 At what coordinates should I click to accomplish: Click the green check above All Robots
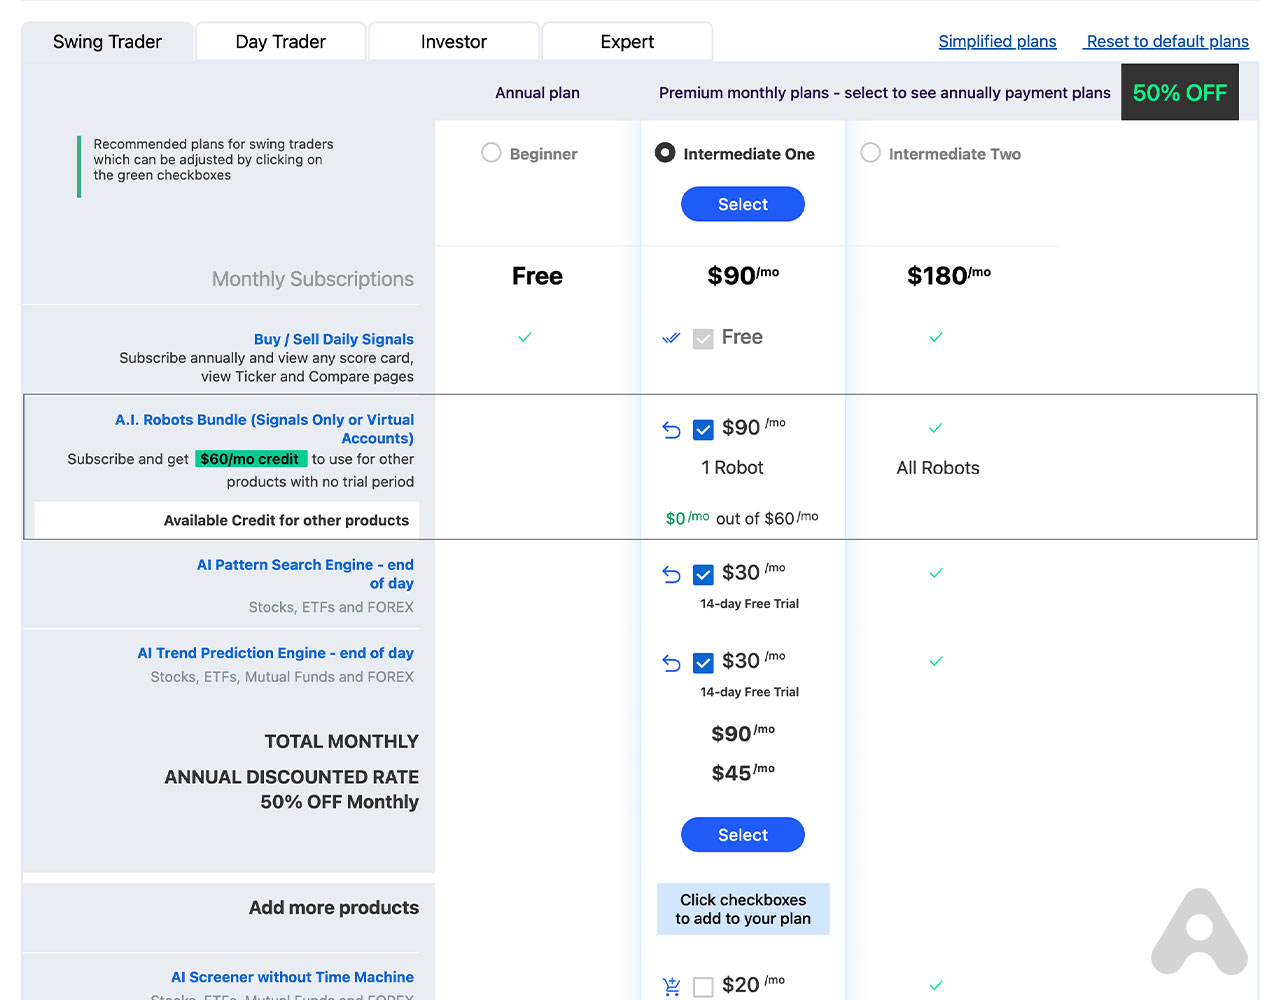coord(935,428)
